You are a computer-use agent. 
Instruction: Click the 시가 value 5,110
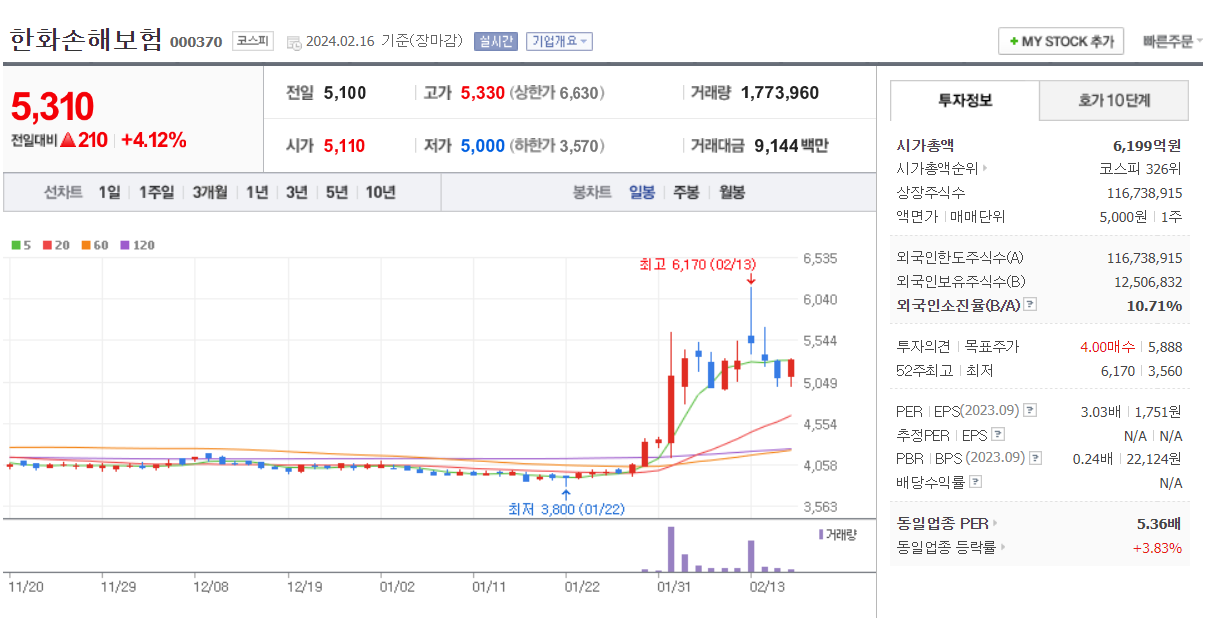(345, 146)
